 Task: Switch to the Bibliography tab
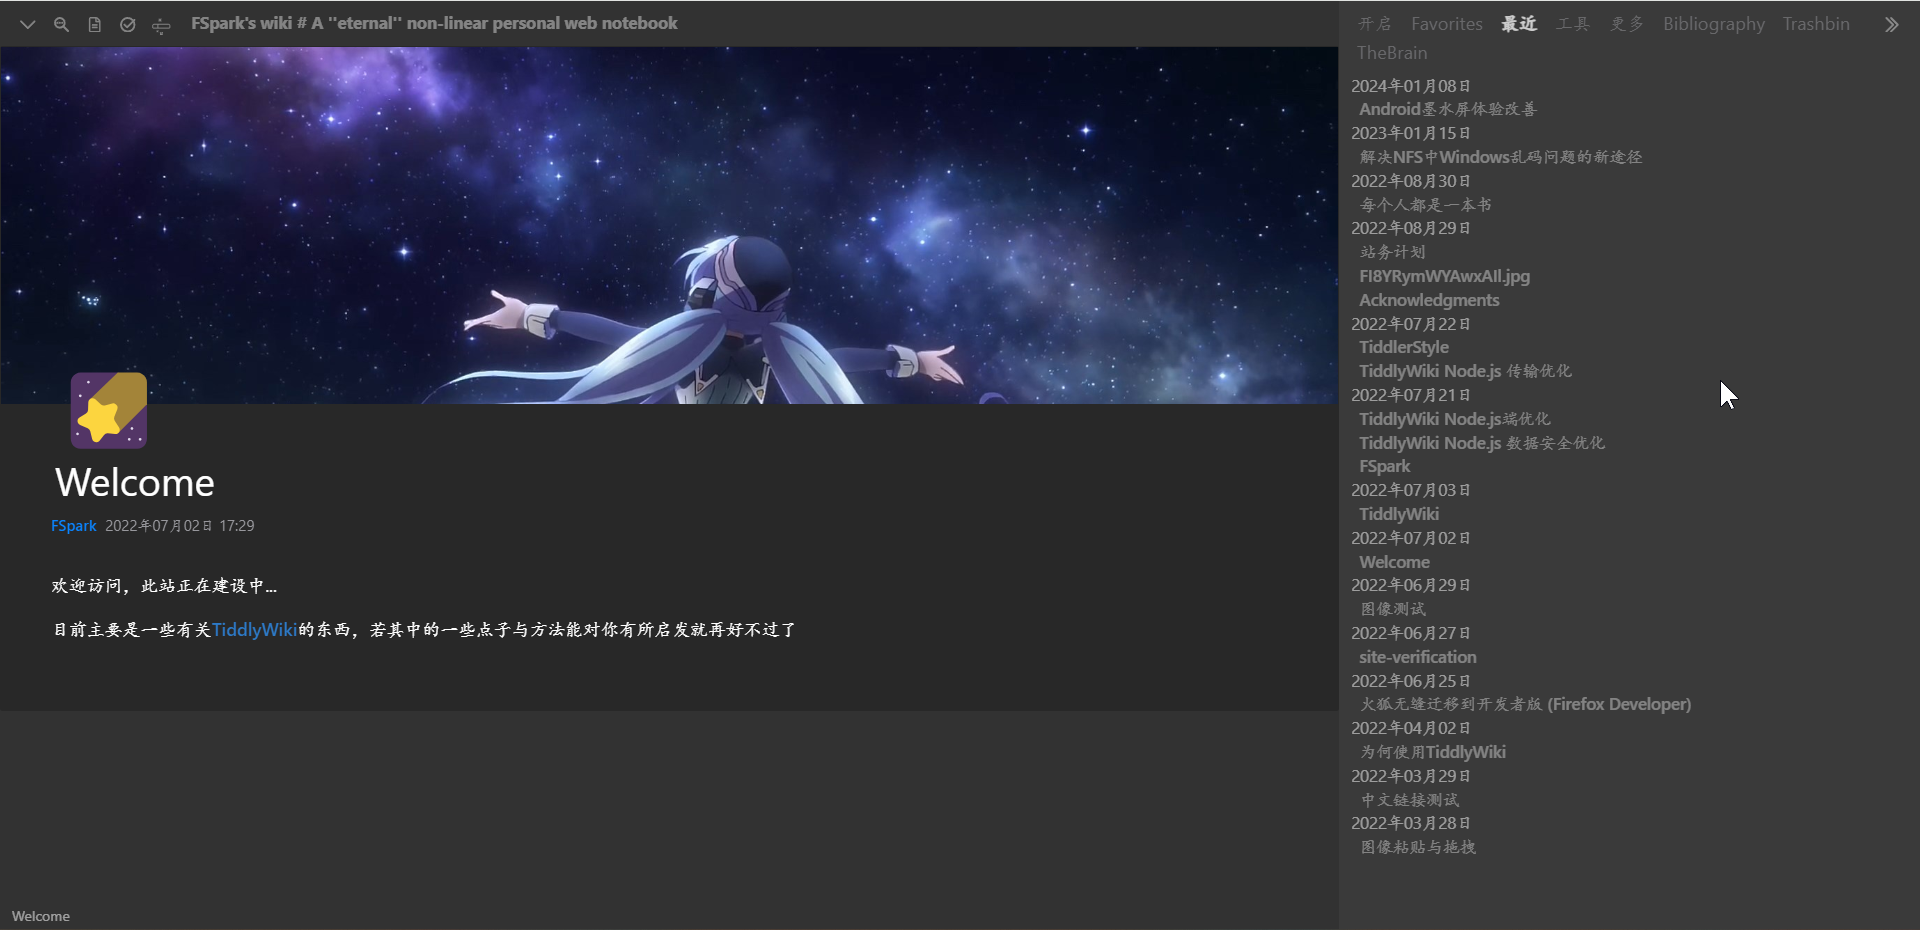tap(1713, 24)
